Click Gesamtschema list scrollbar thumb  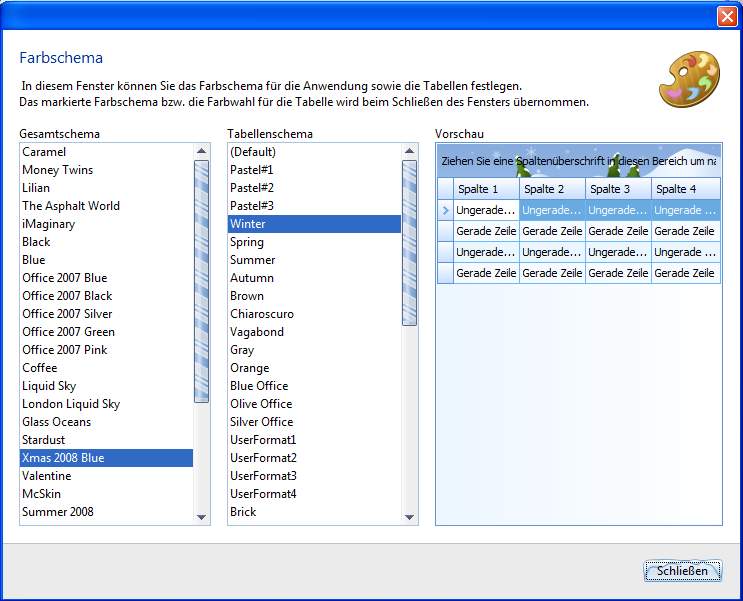tap(201, 282)
